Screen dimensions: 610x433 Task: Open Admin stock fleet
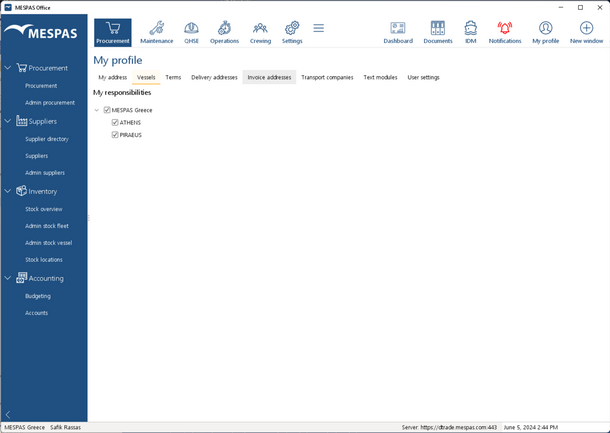click(47, 226)
